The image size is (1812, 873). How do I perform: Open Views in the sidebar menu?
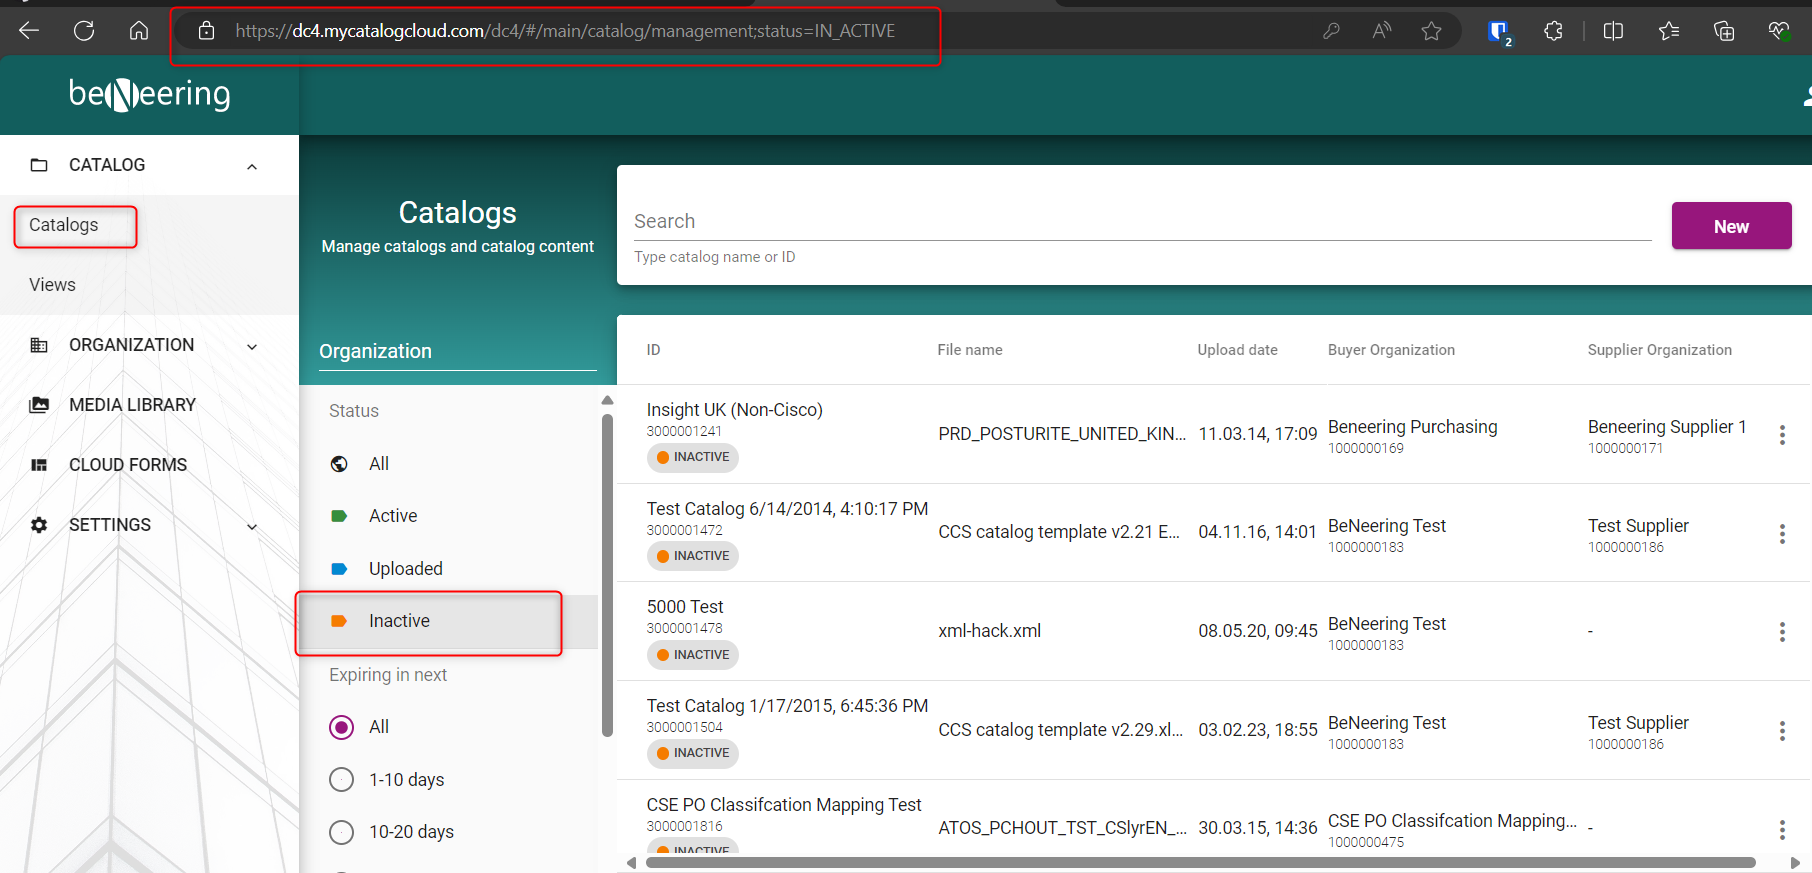[x=53, y=285]
